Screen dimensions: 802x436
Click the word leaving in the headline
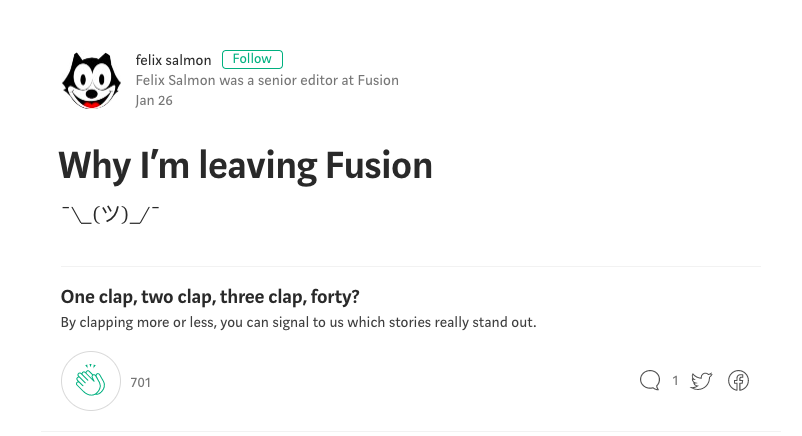pos(258,167)
